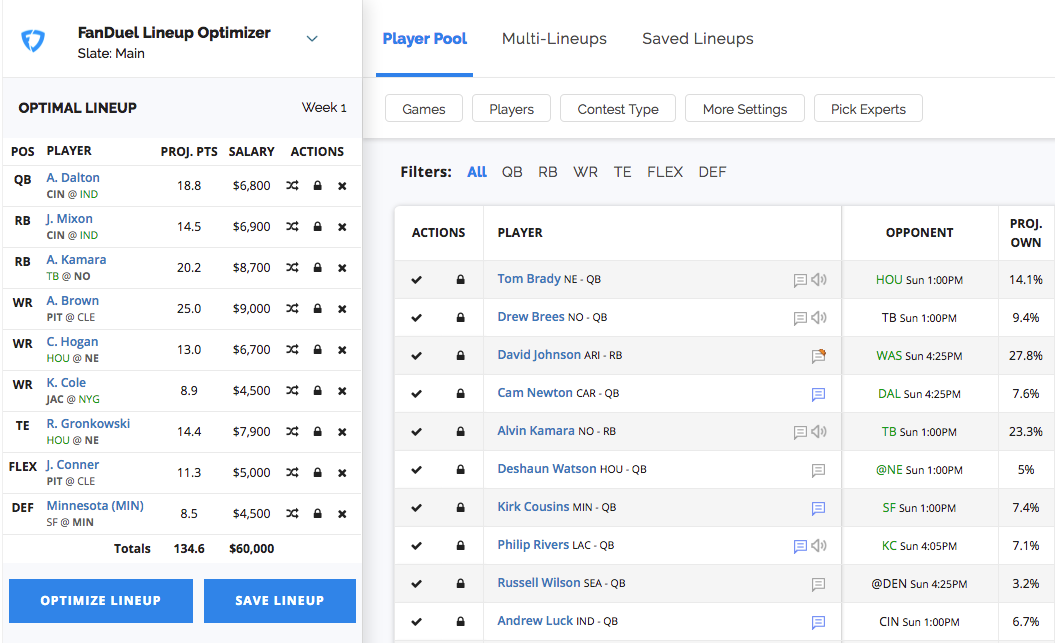
Task: Open A. Dalton player link in lineup
Action: coord(73,178)
